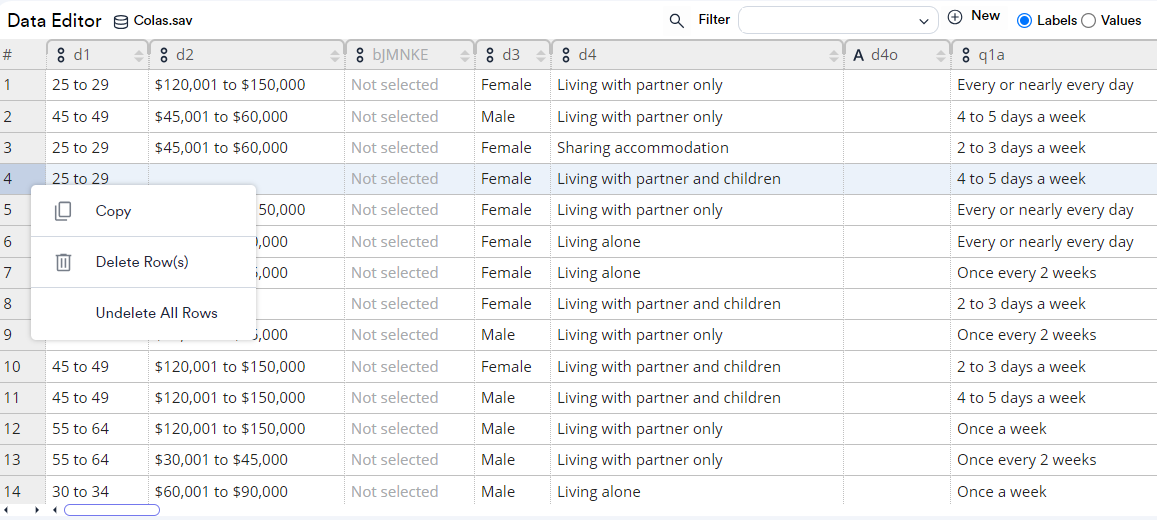The image size is (1157, 520).
Task: Click 'Sharing accommodation' cell in row 3
Action: point(697,148)
